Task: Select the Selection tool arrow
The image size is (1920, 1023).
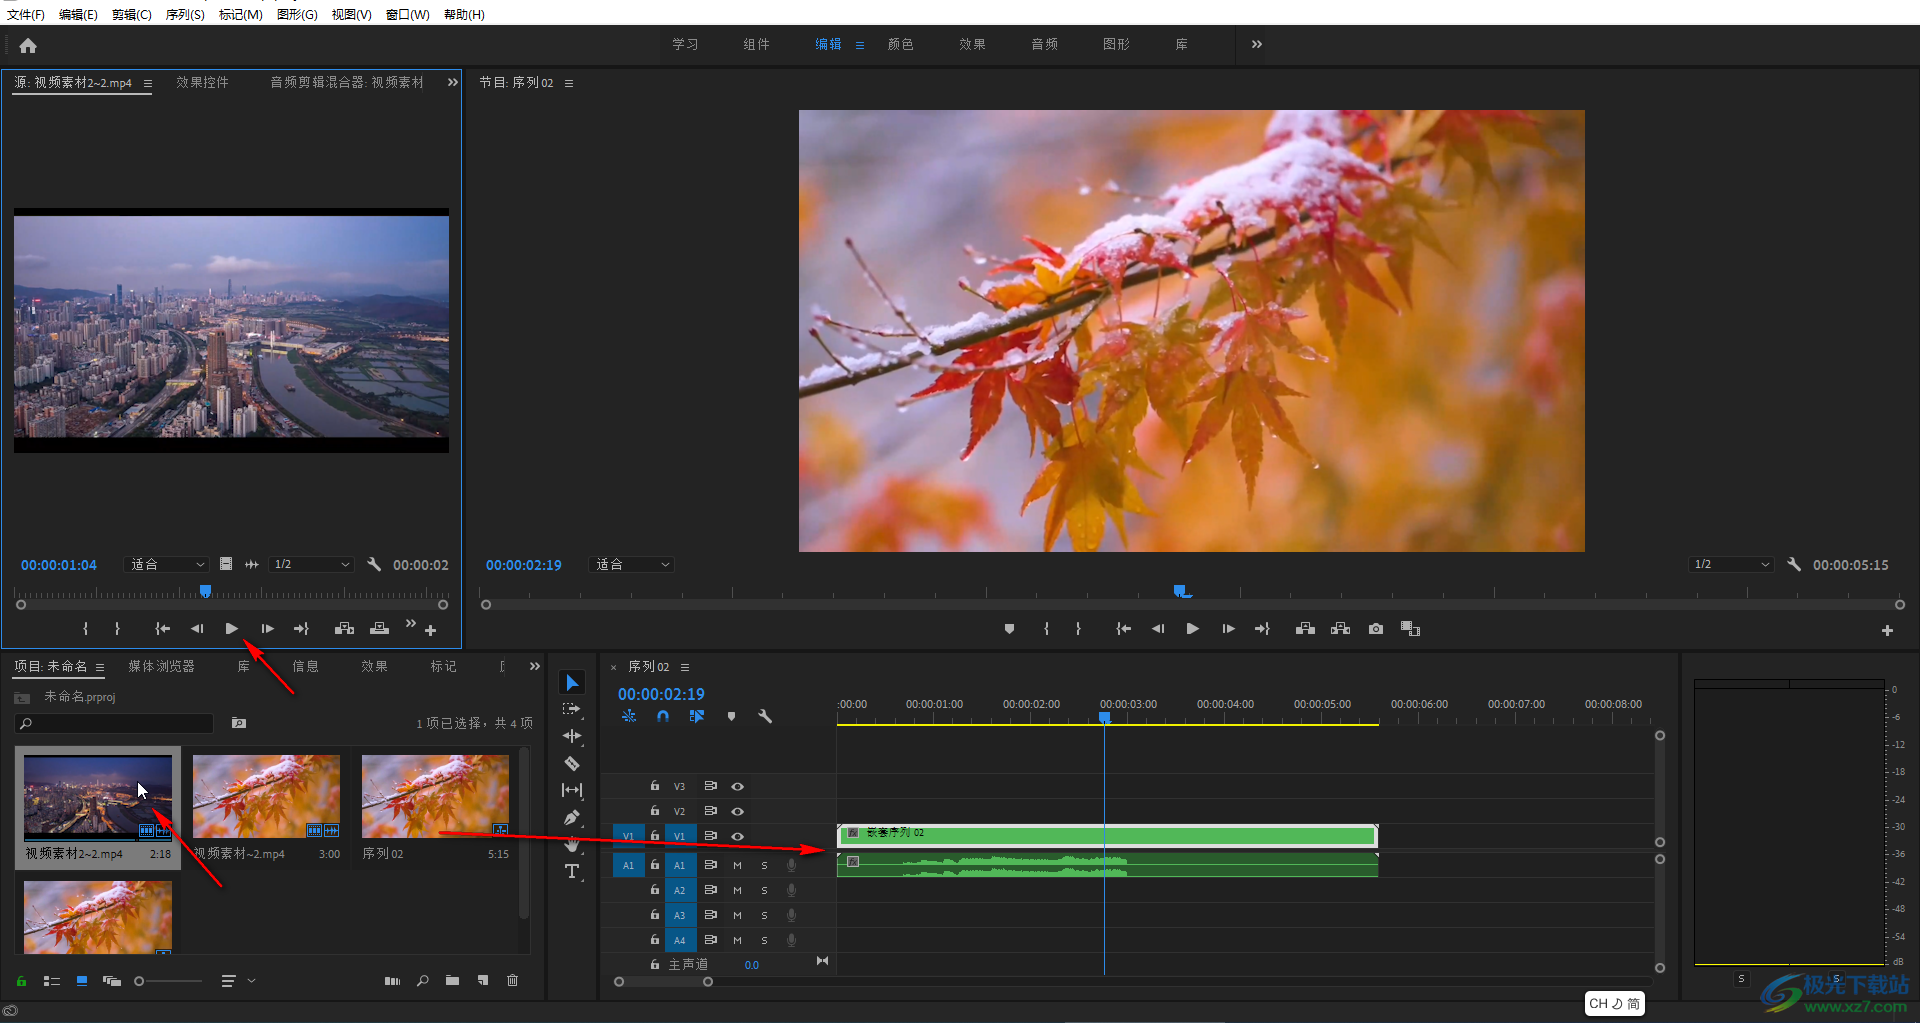Action: pyautogui.click(x=571, y=683)
